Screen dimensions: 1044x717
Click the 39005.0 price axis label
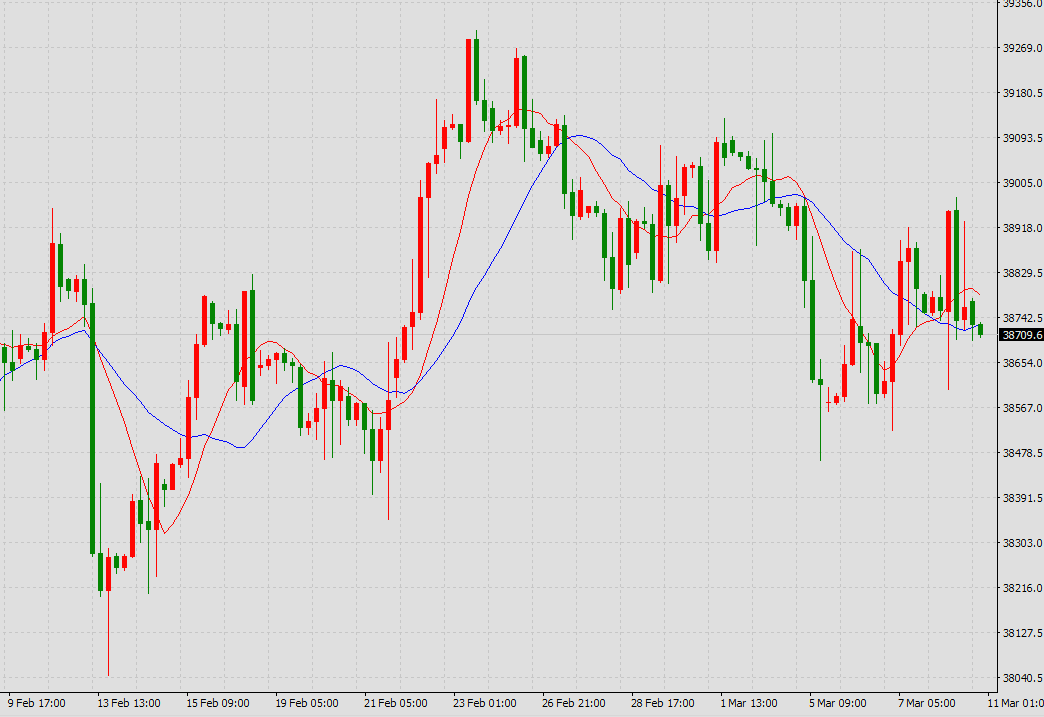click(x=1022, y=183)
